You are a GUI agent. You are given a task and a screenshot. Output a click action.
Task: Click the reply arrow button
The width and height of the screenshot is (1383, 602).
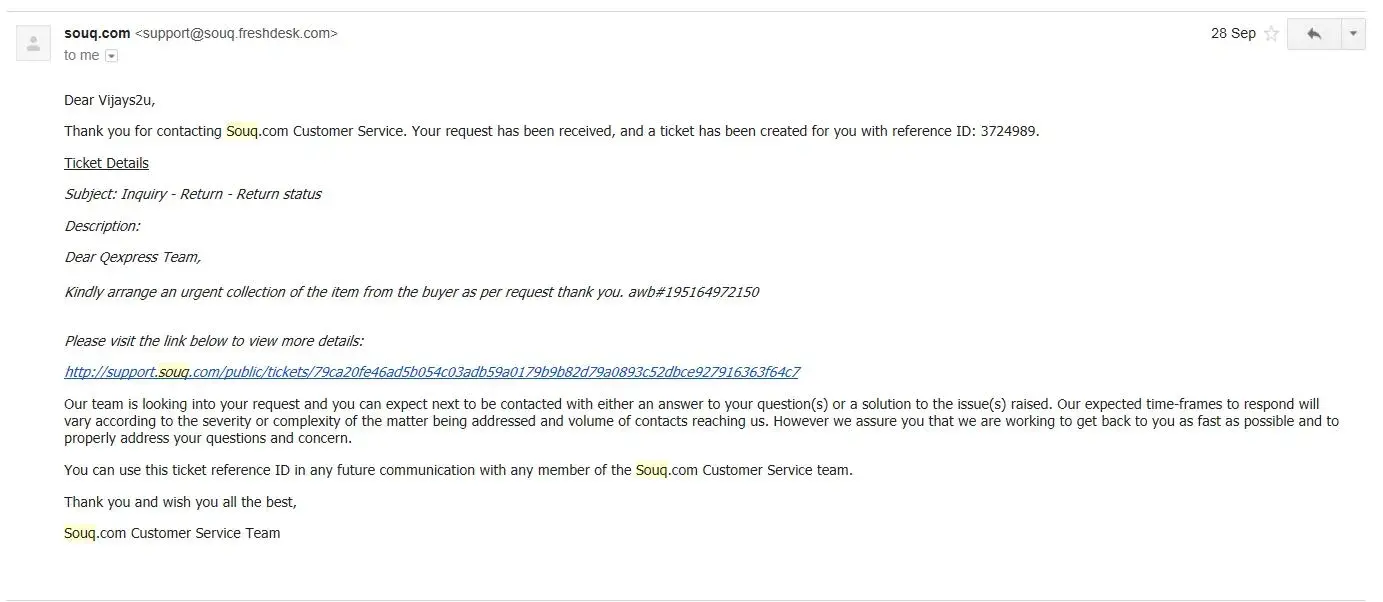click(x=1314, y=34)
